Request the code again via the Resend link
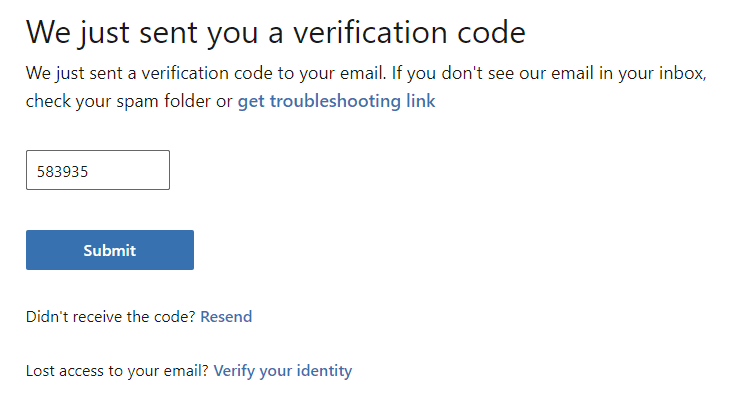 pos(226,317)
